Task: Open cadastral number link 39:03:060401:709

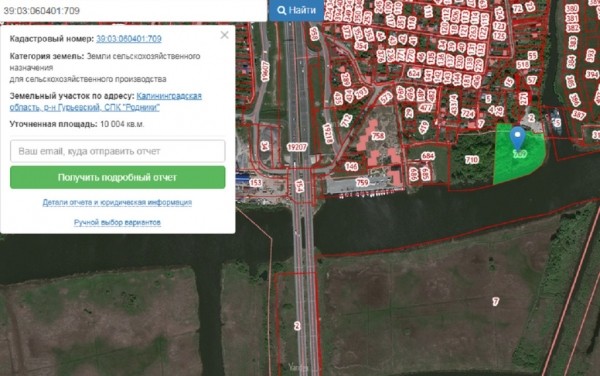Action: (129, 39)
